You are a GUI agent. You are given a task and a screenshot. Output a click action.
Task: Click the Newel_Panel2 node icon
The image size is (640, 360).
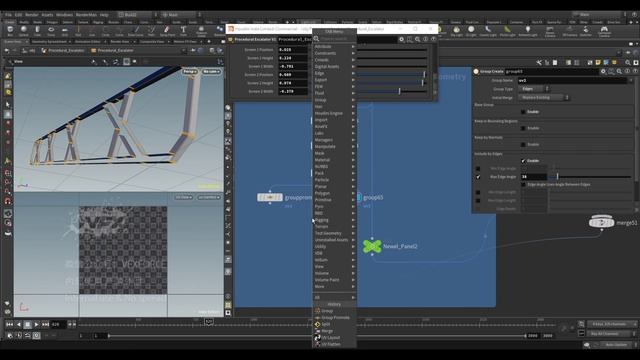pos(372,246)
